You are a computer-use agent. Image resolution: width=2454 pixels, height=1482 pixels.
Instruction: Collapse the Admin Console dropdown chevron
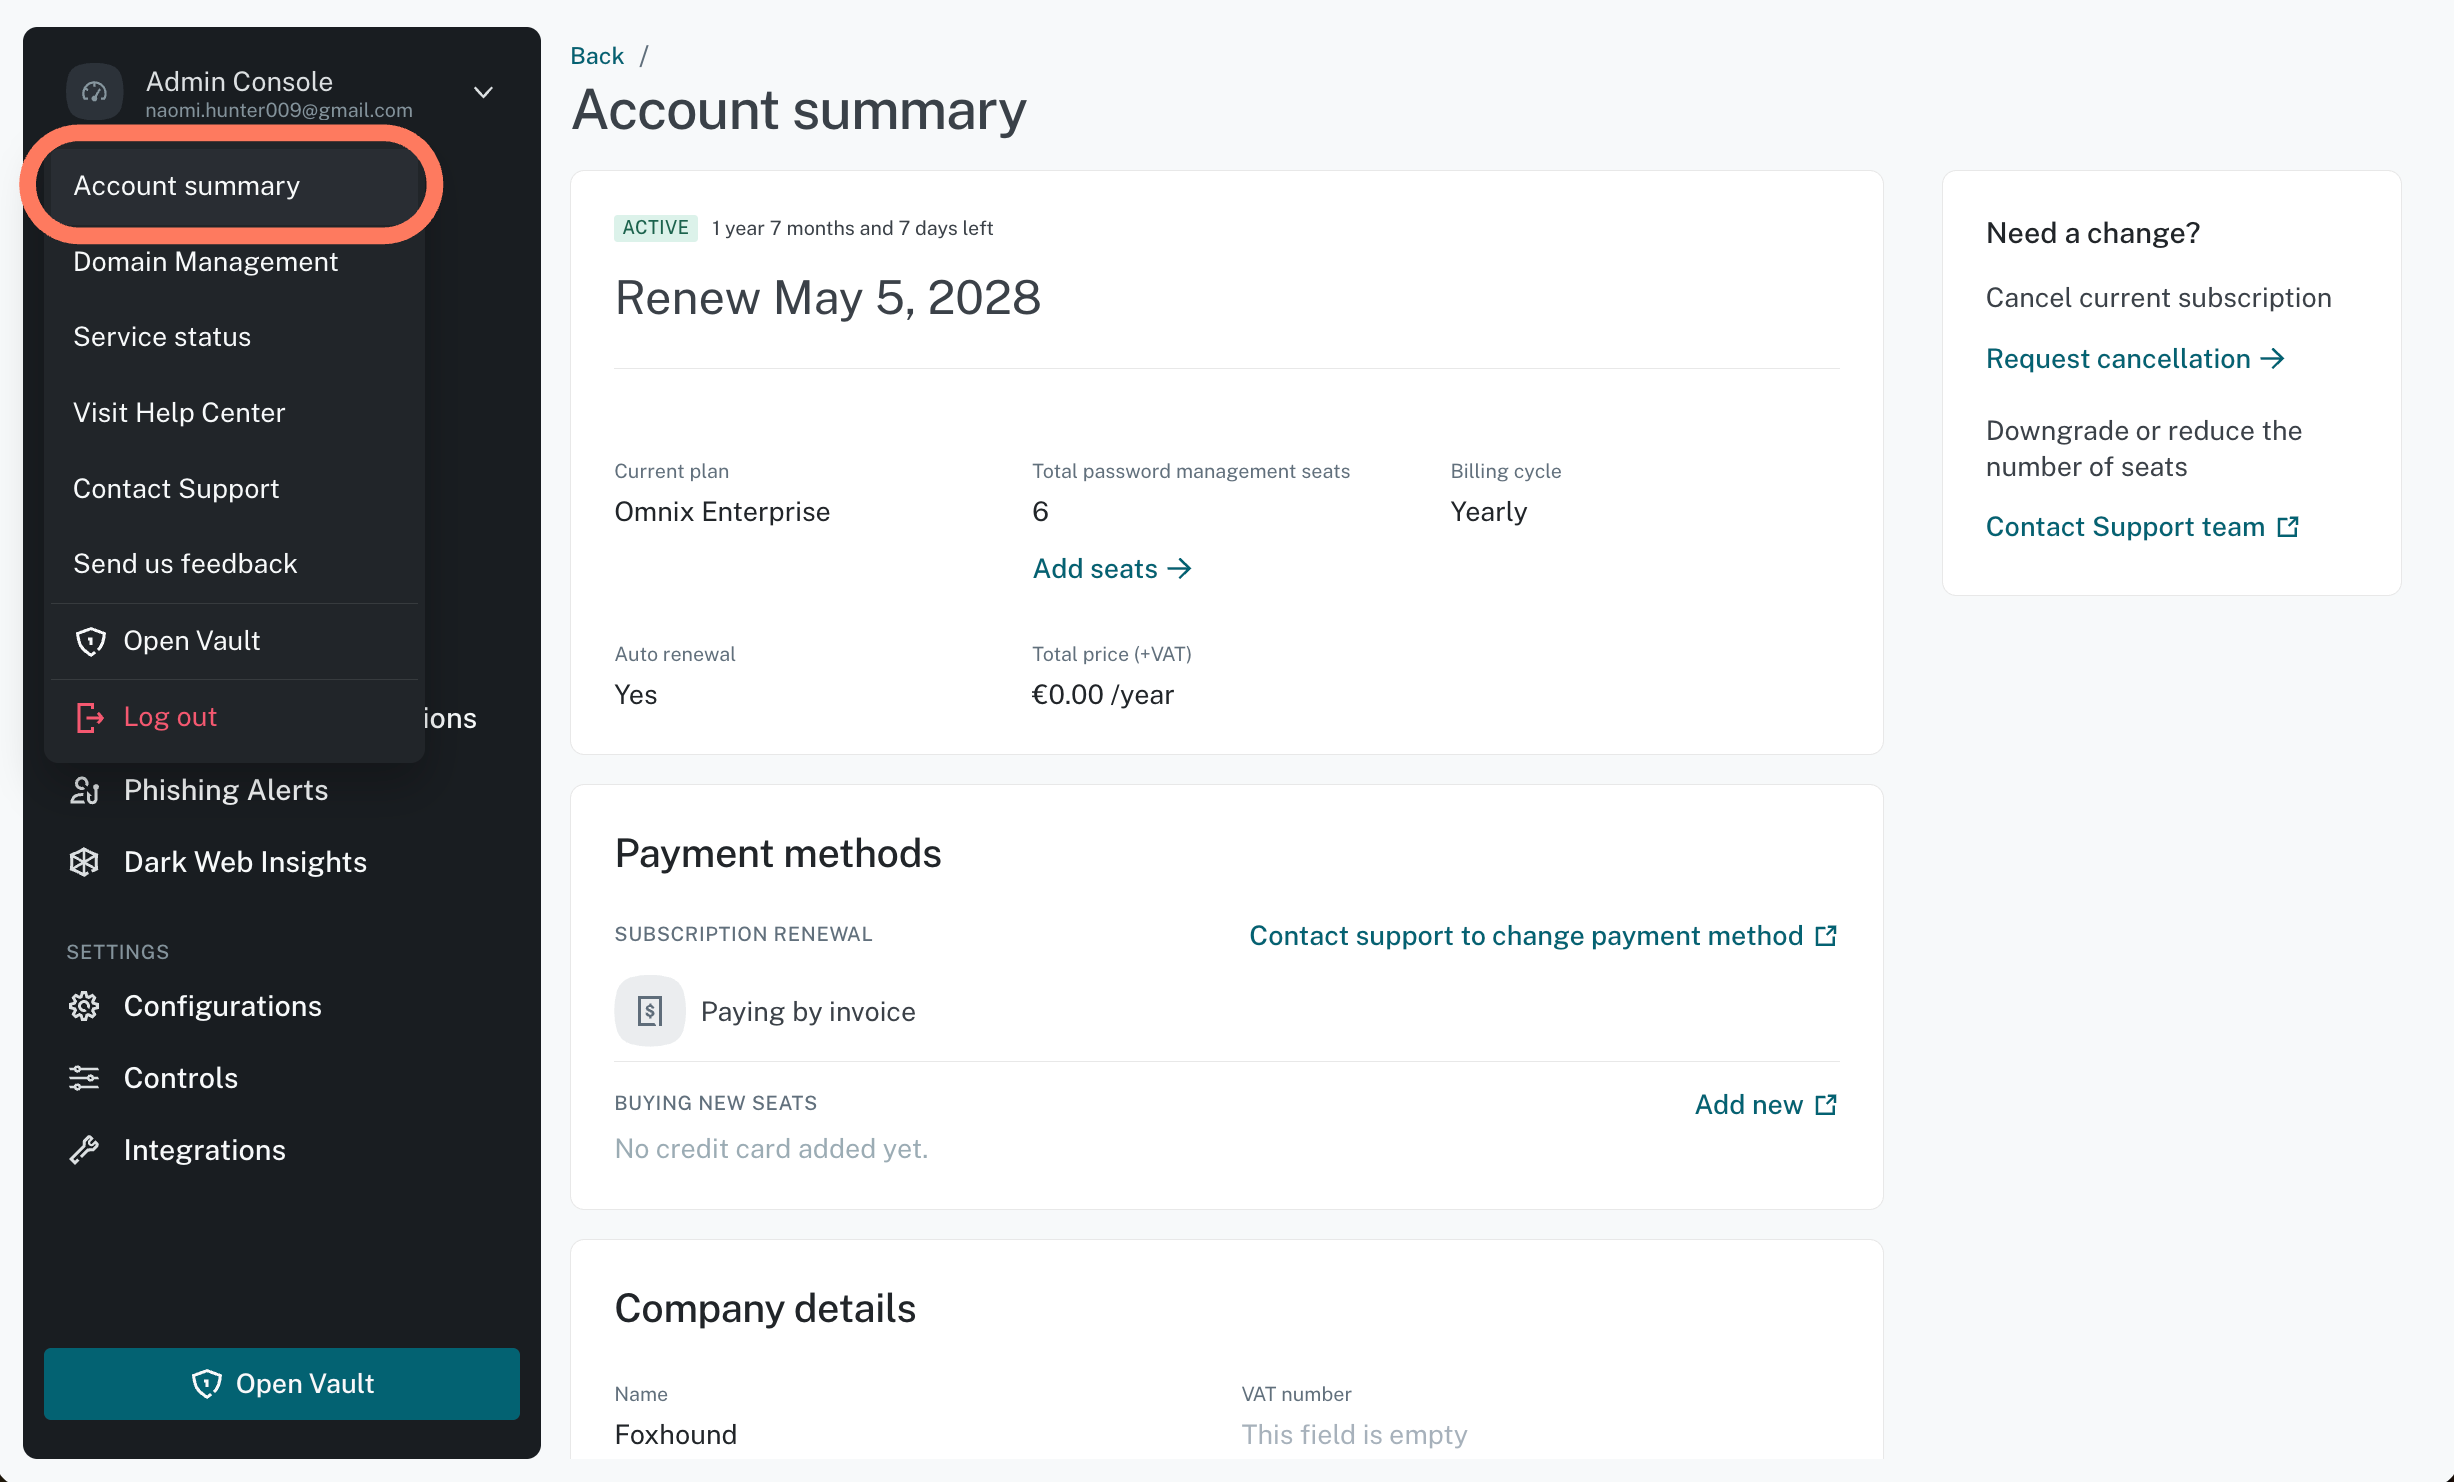point(483,92)
